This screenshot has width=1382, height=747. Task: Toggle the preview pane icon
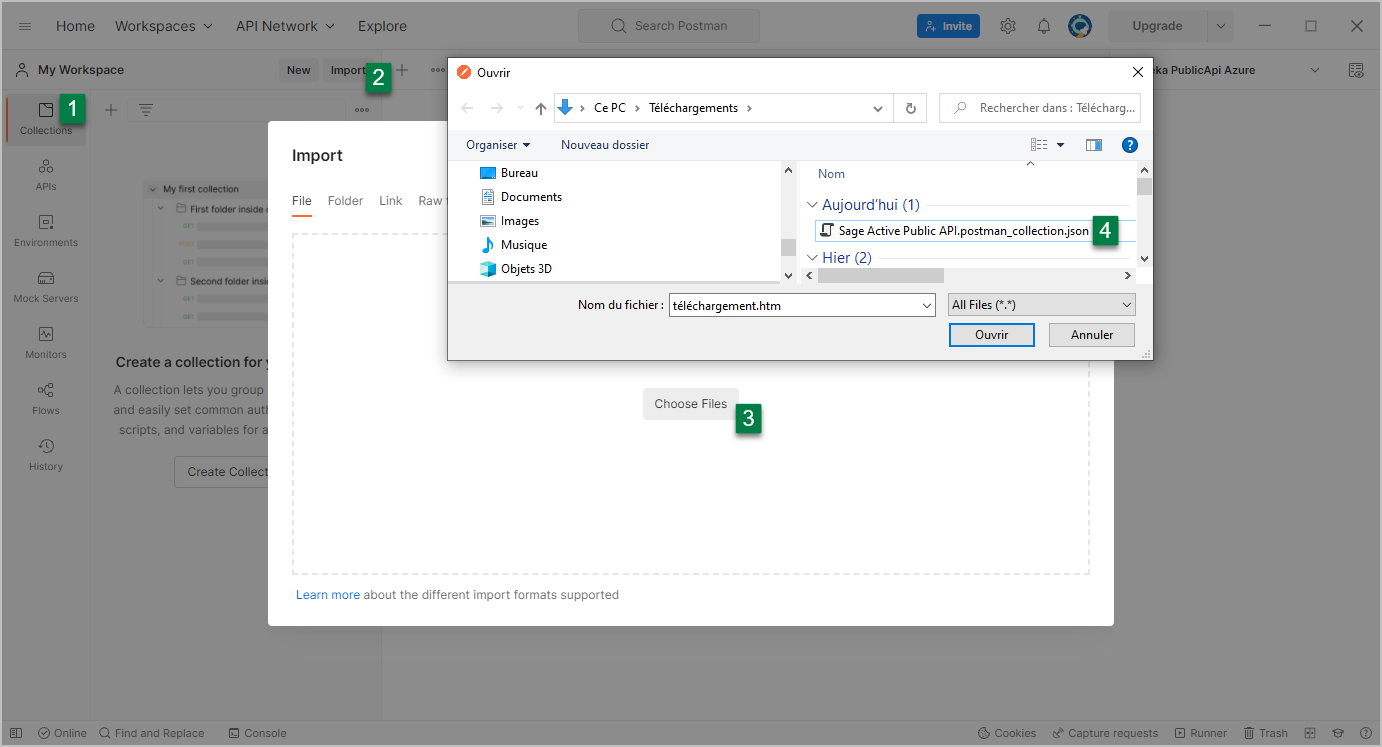coord(1093,145)
